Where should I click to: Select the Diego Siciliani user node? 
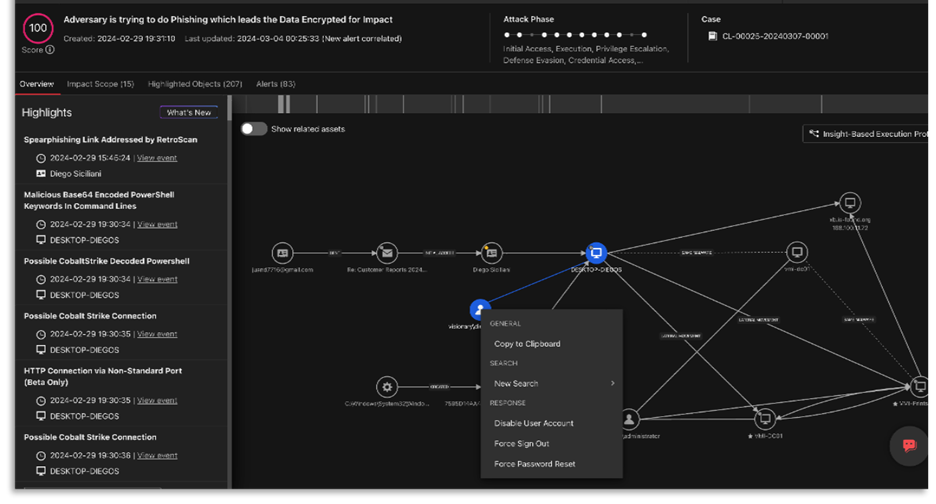pyautogui.click(x=491, y=253)
